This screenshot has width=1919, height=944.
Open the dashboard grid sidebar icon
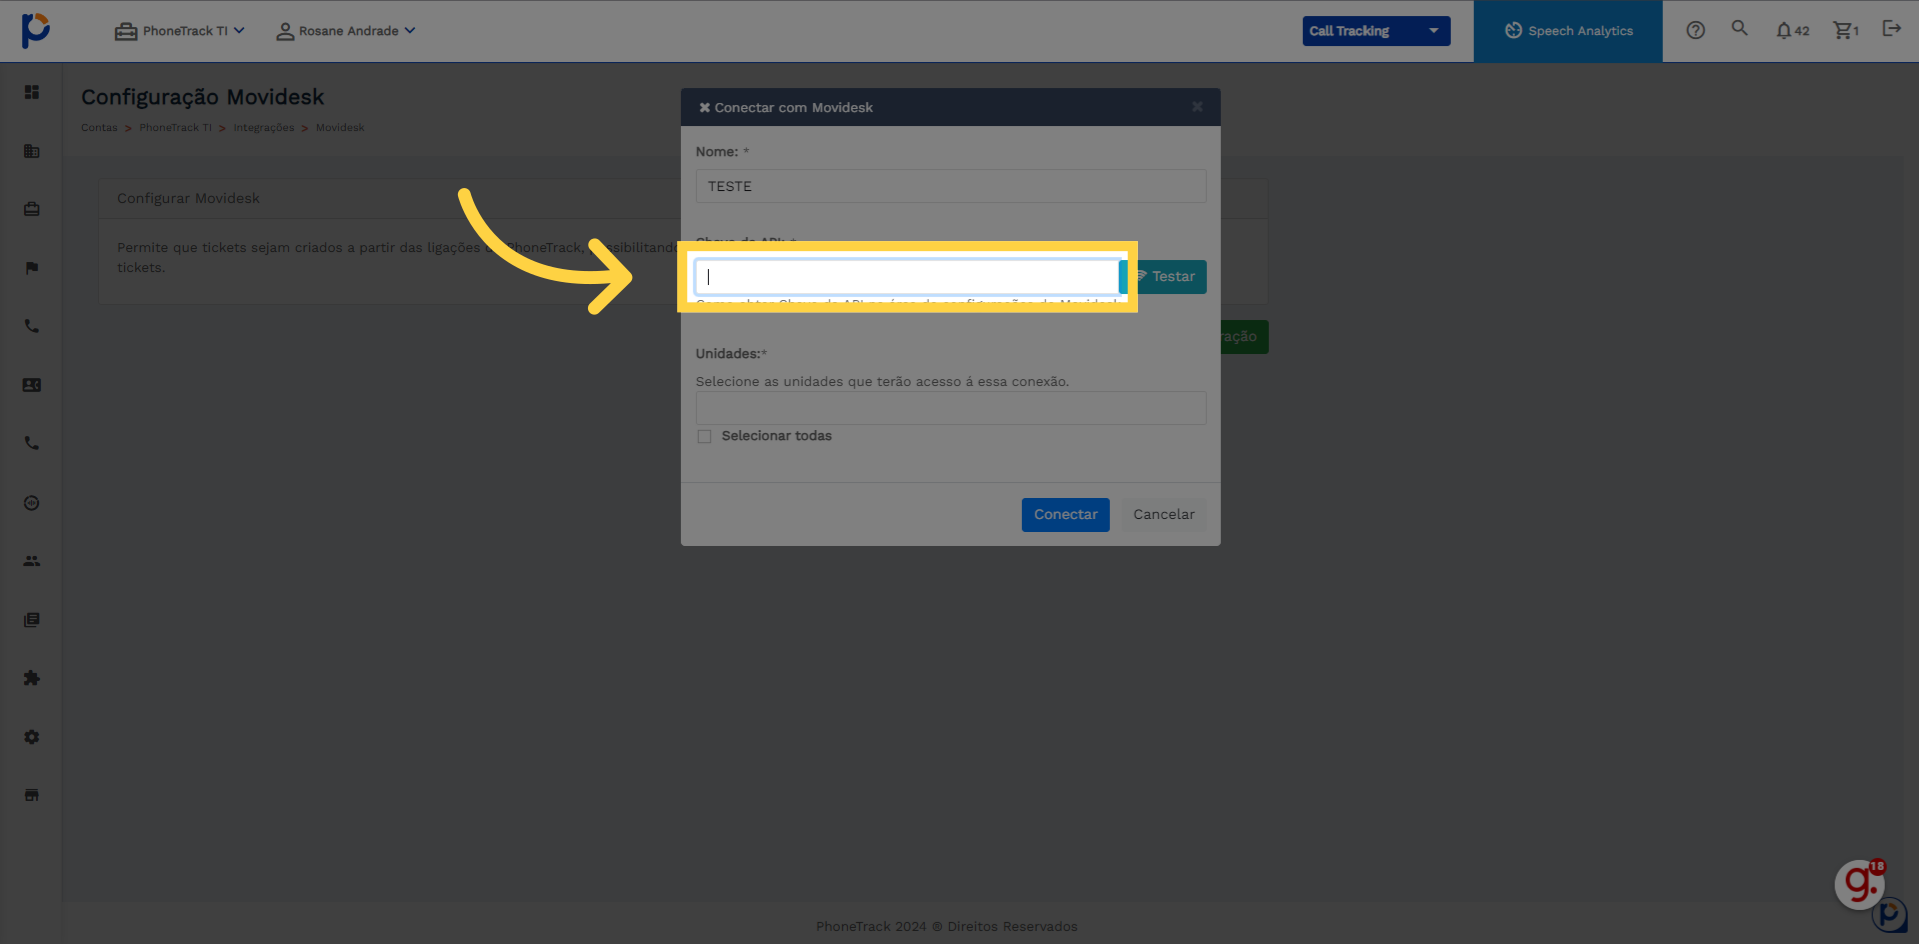[x=32, y=92]
